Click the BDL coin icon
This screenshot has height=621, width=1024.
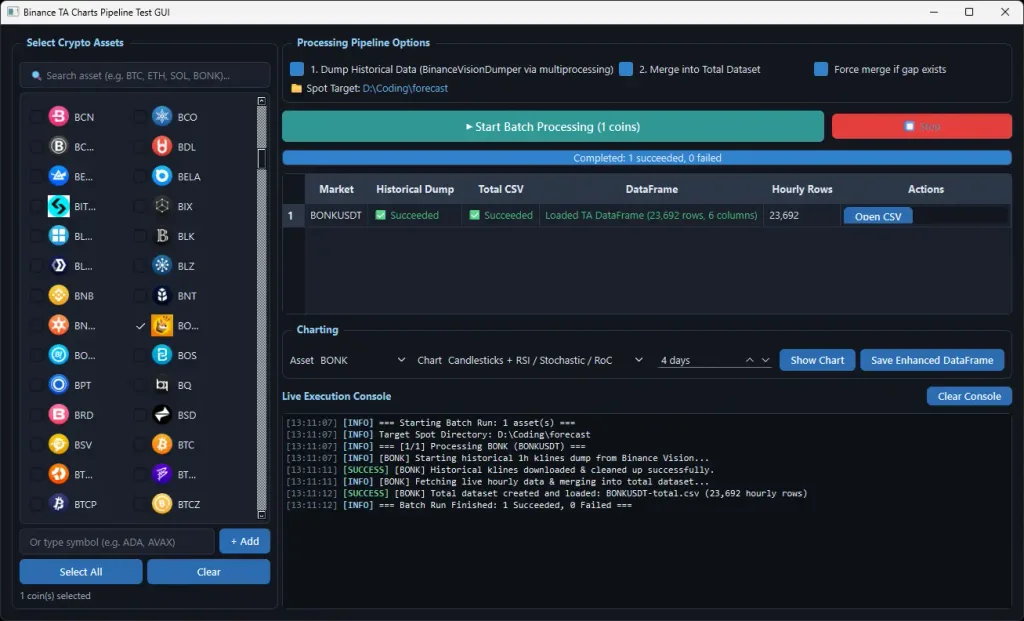[x=162, y=146]
